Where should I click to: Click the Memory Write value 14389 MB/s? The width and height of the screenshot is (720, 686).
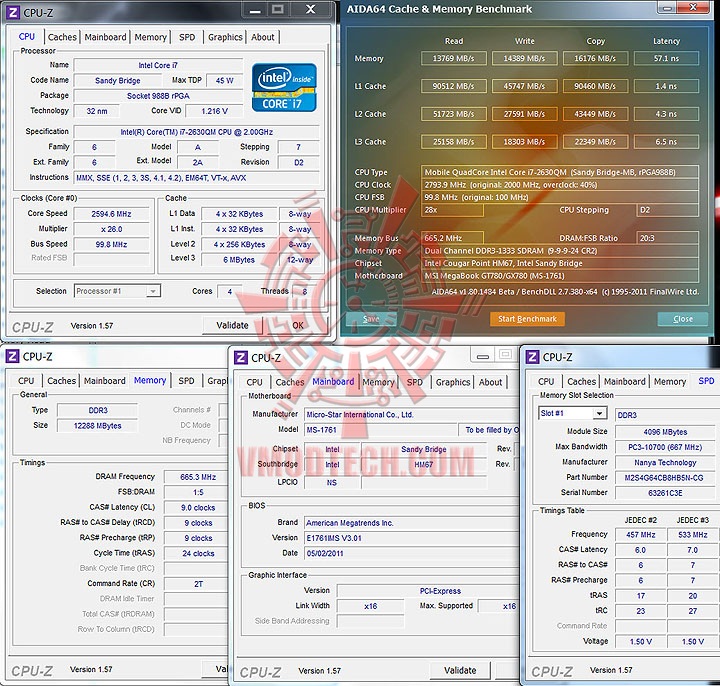click(x=524, y=58)
